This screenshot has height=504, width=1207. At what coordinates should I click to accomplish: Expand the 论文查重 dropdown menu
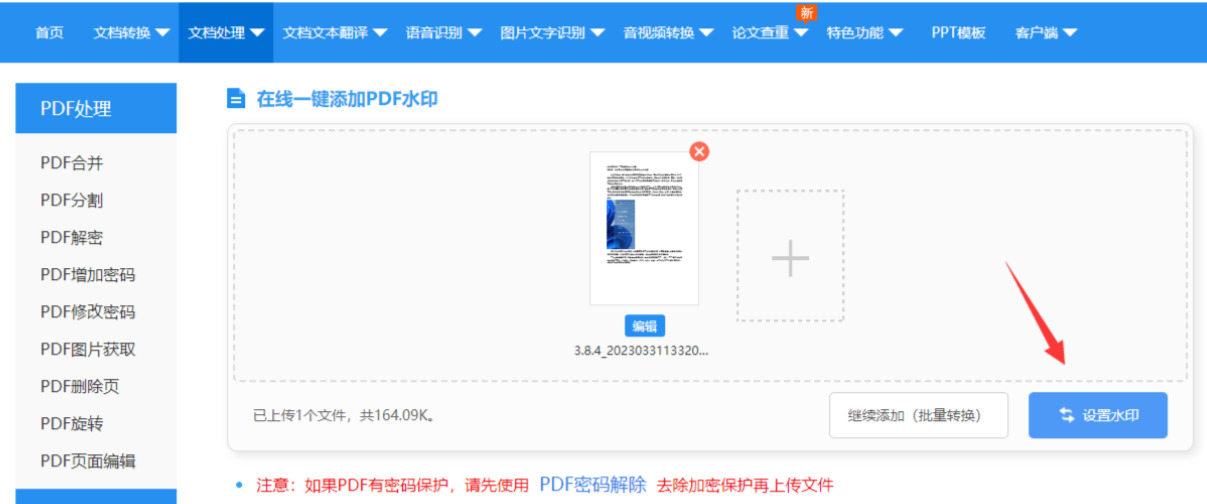(770, 32)
